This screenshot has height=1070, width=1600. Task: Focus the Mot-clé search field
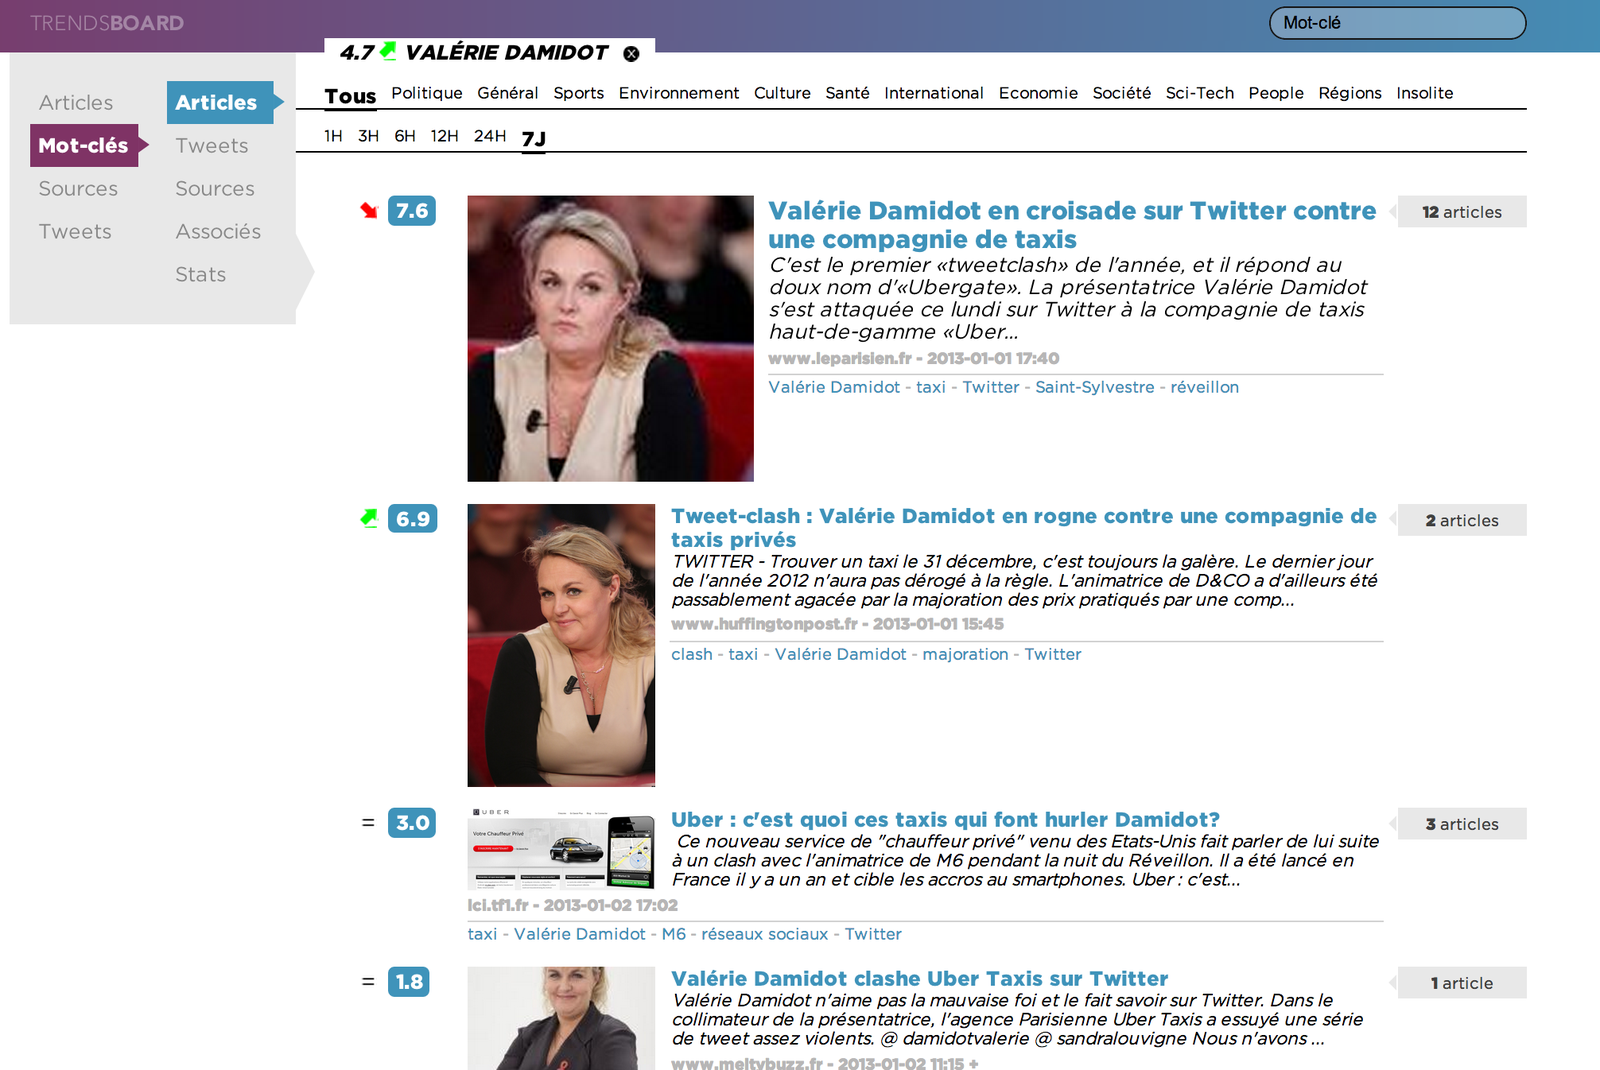pyautogui.click(x=1397, y=23)
